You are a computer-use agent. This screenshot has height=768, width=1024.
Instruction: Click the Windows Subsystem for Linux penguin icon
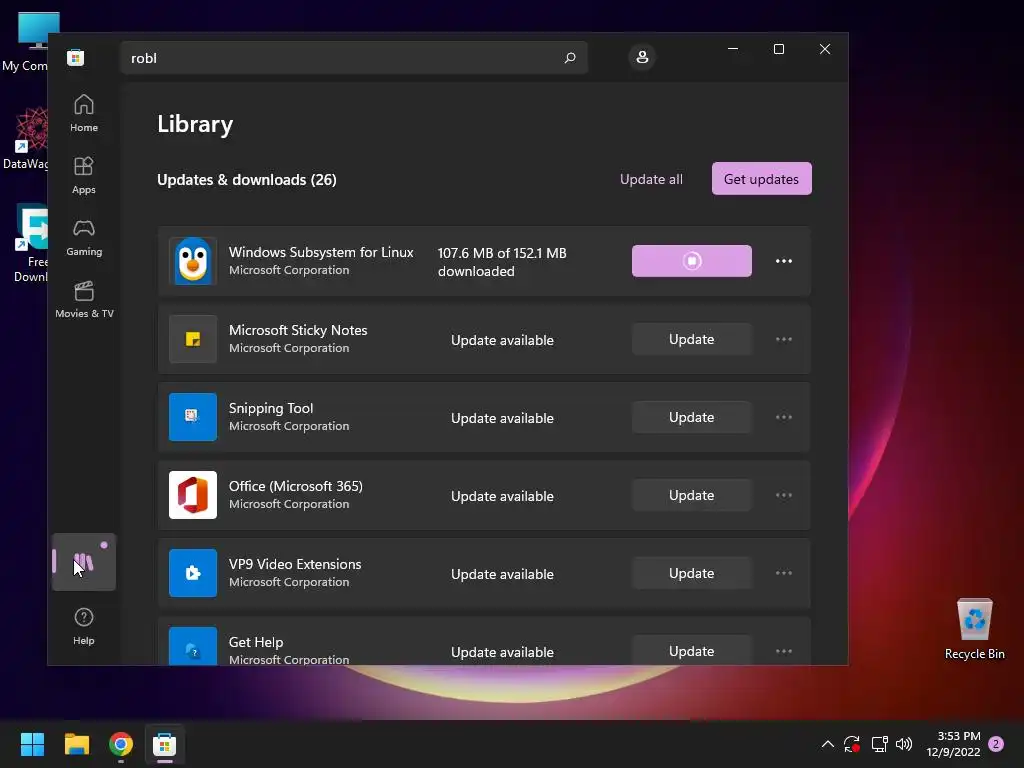pyautogui.click(x=193, y=261)
